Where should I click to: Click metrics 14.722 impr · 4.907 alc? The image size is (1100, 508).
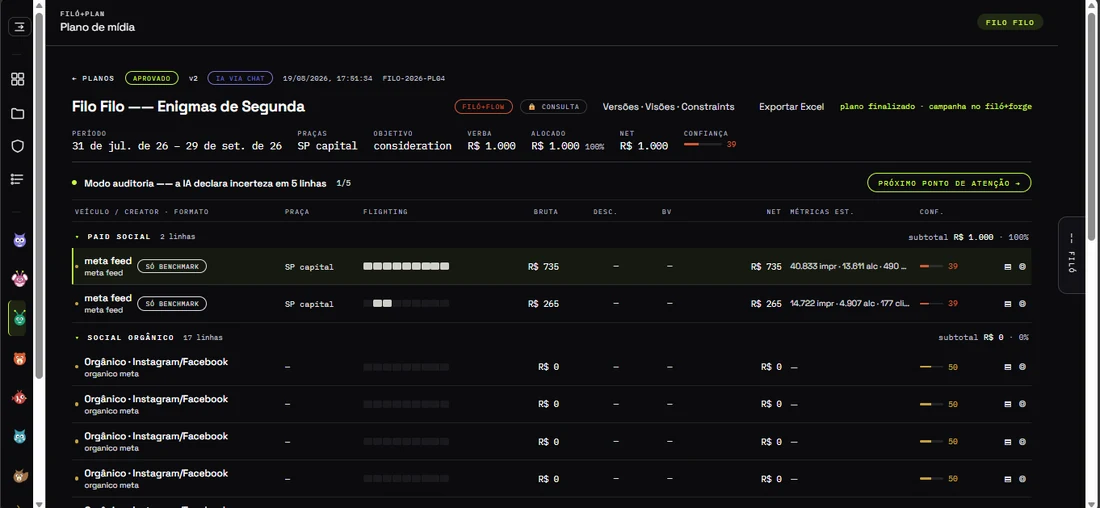click(848, 304)
